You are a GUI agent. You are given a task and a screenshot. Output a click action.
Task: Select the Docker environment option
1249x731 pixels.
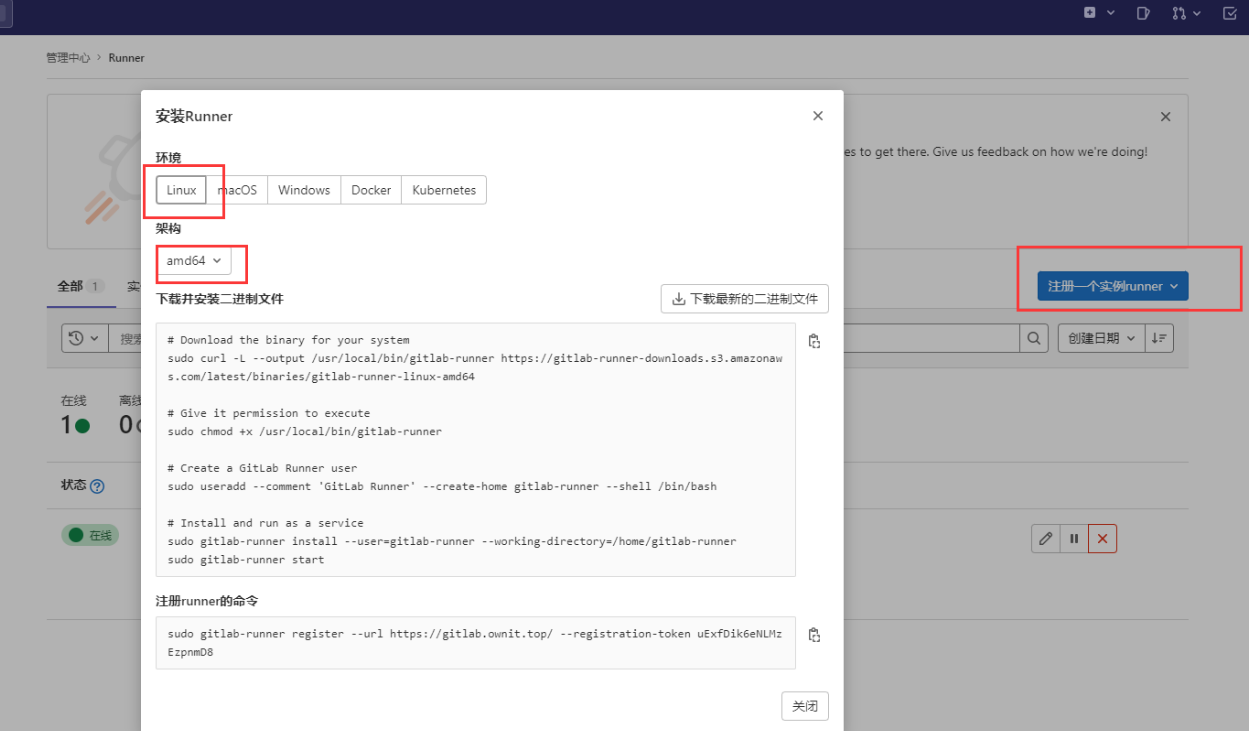point(371,190)
